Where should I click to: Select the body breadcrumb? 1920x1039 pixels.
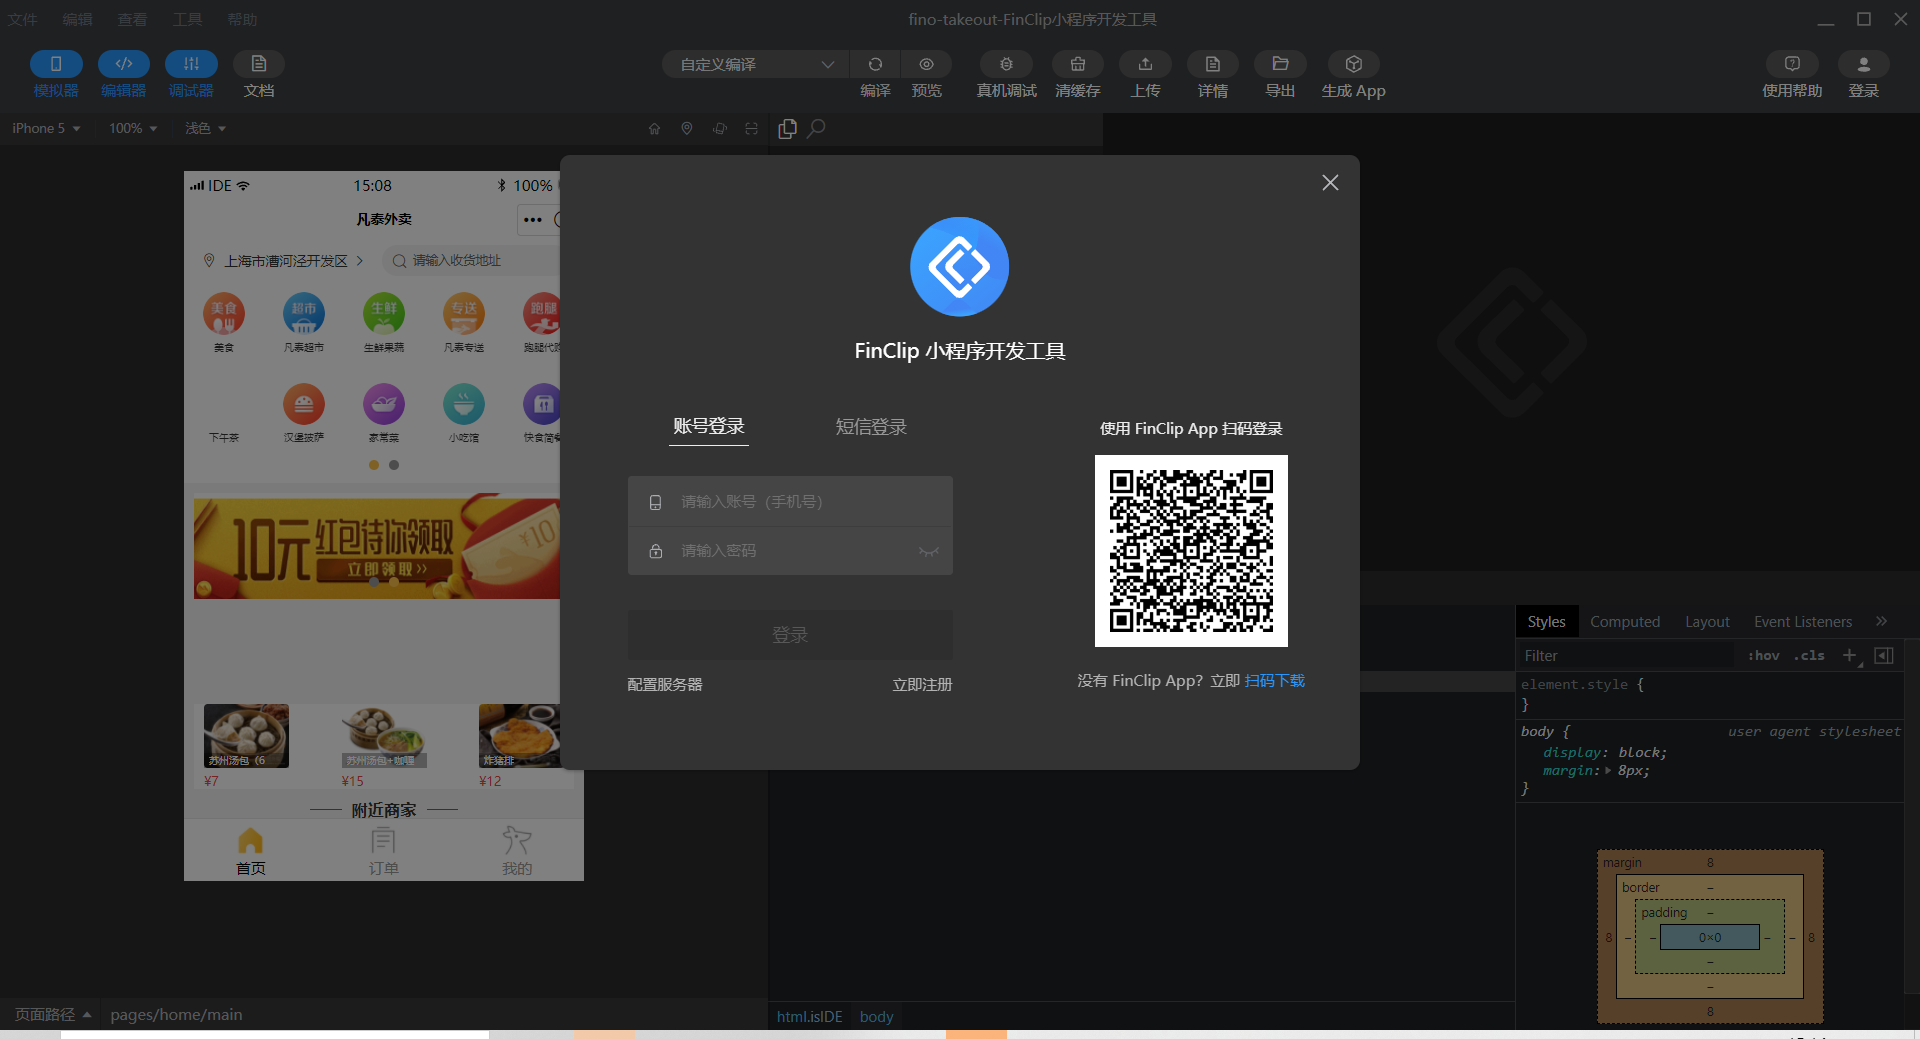(876, 1017)
